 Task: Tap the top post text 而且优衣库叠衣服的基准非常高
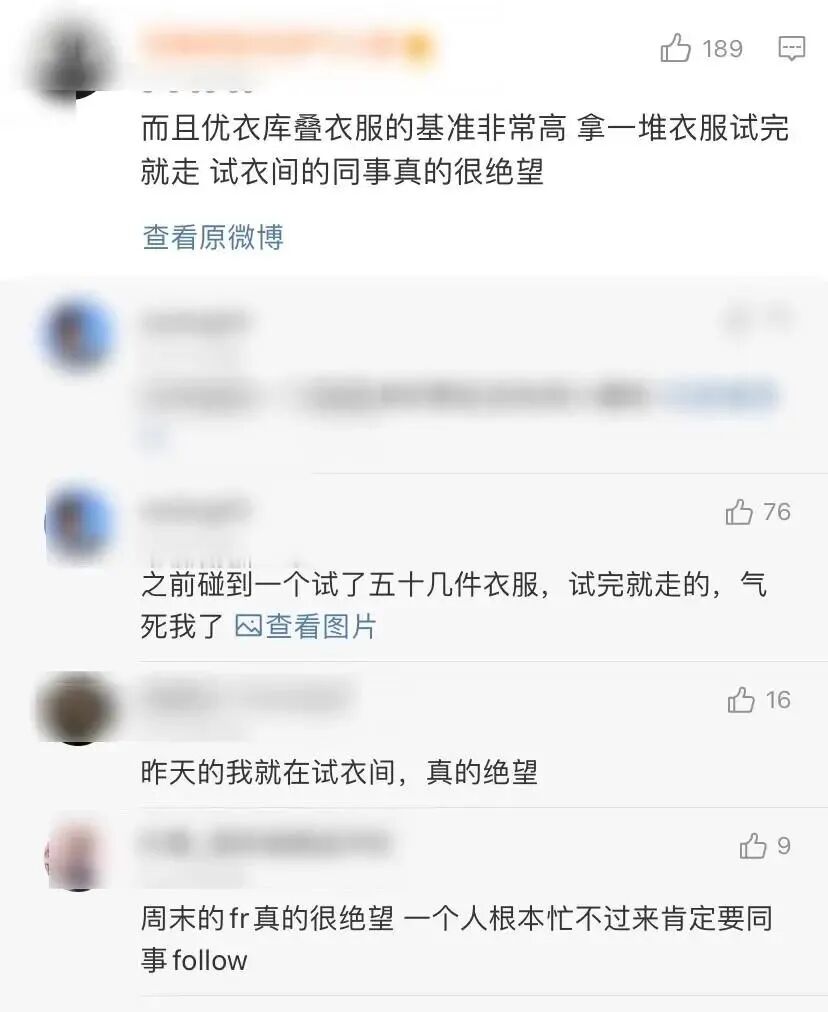465,150
